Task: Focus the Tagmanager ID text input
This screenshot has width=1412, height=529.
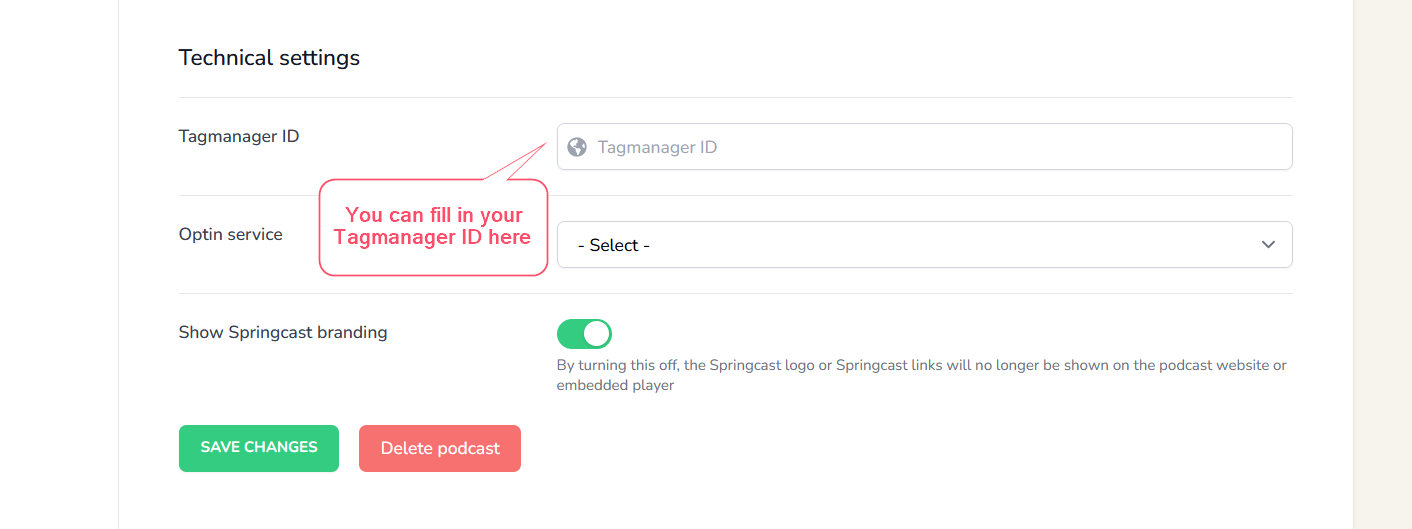Action: (x=924, y=147)
